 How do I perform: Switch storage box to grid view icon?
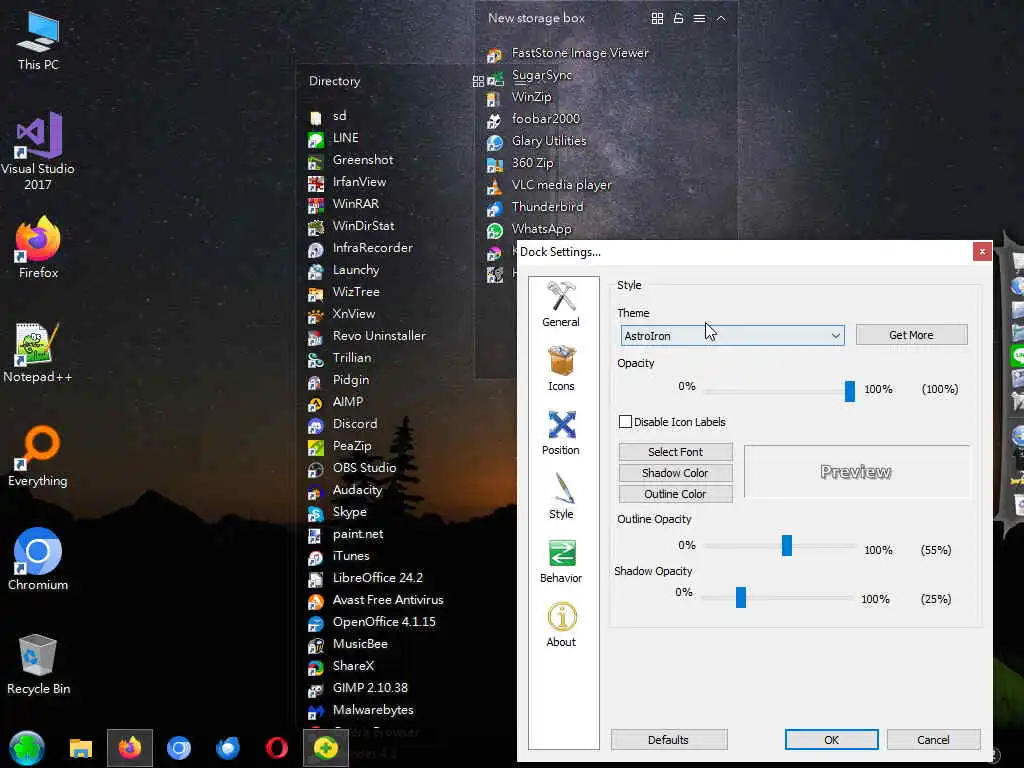coord(657,18)
